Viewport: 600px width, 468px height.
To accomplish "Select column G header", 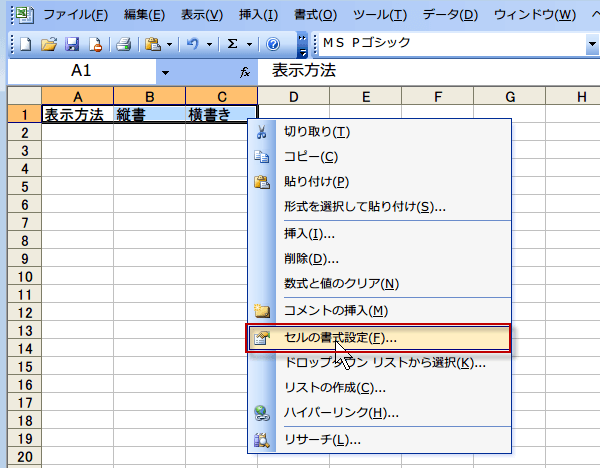I will (x=510, y=96).
